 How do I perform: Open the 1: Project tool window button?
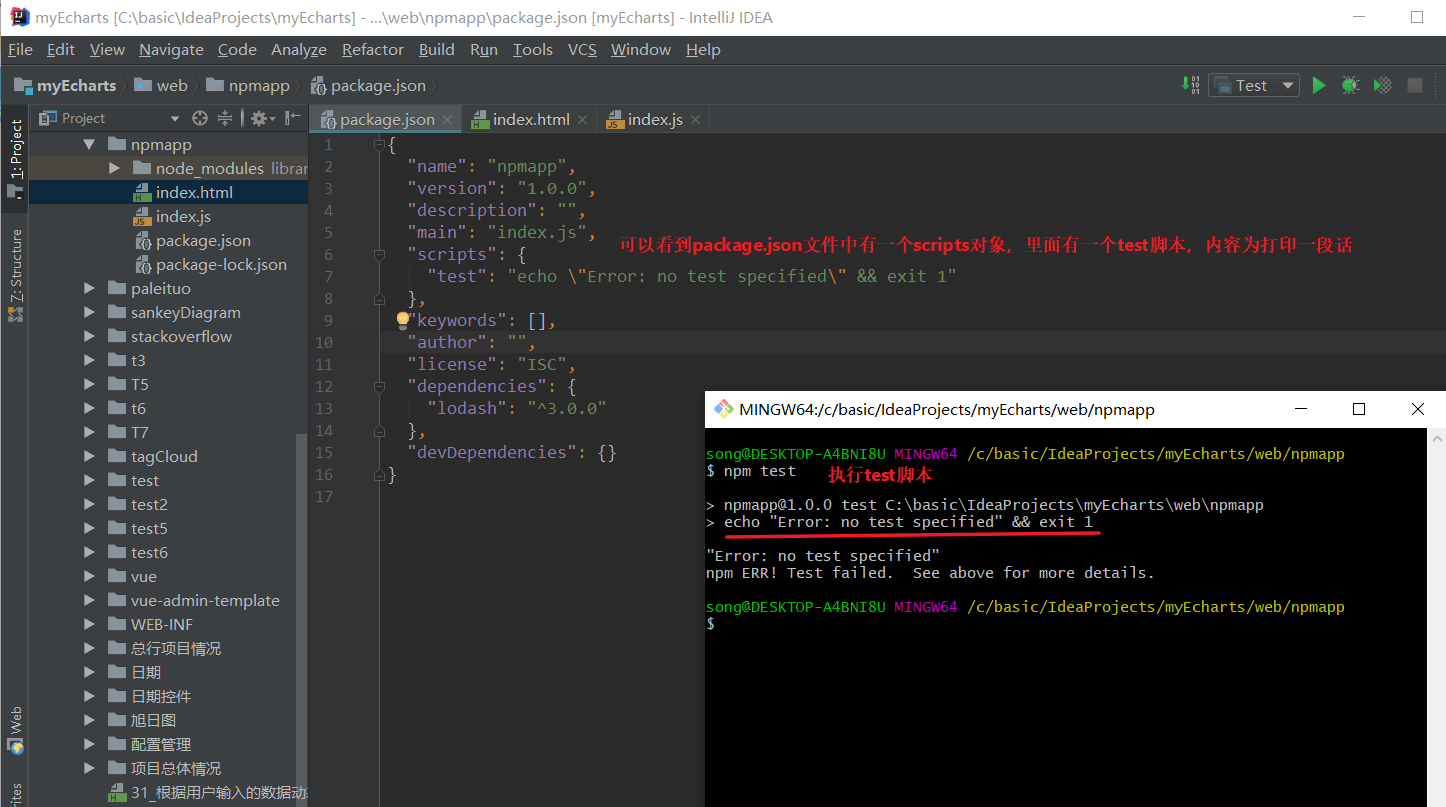pos(15,157)
